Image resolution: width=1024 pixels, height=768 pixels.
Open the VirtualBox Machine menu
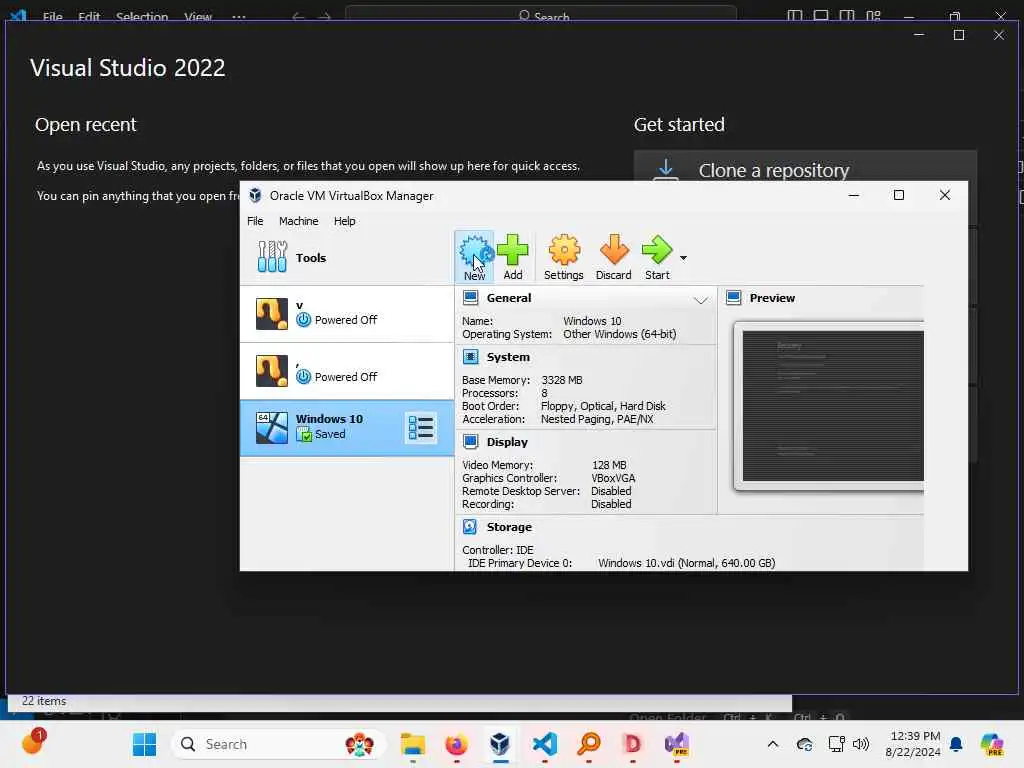(298, 221)
